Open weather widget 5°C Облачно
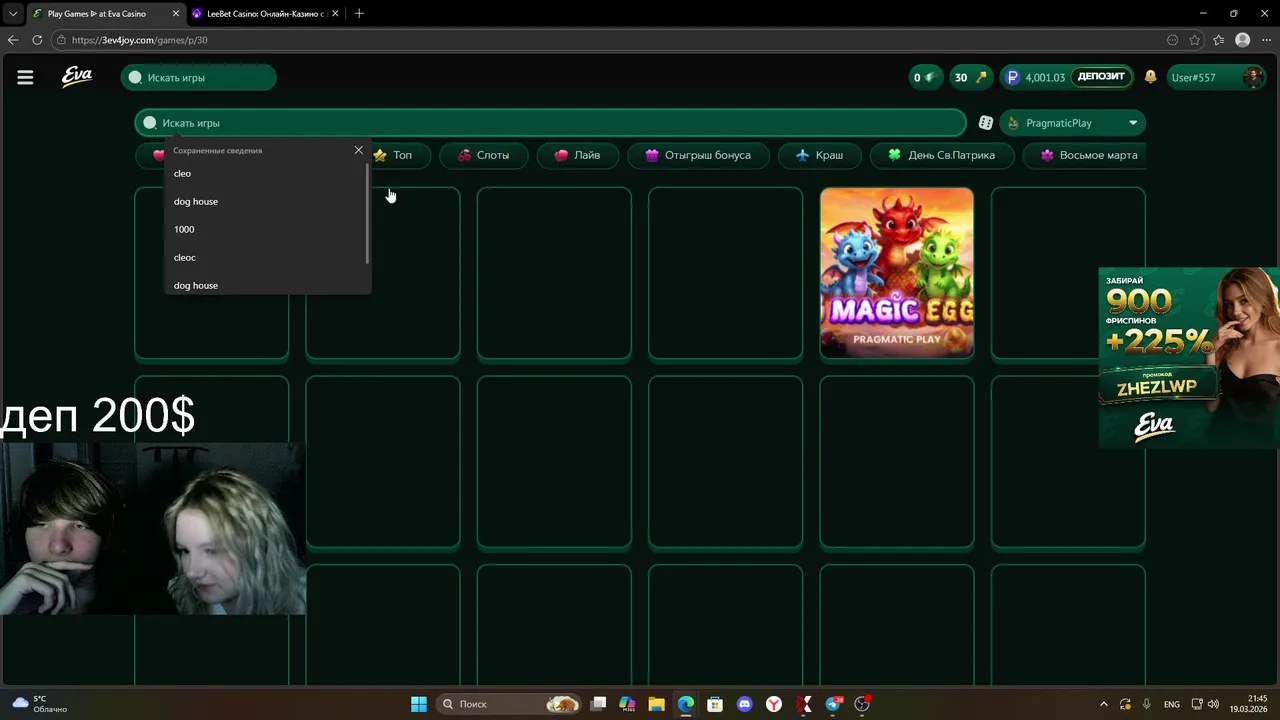The width and height of the screenshot is (1280, 720). 40,704
